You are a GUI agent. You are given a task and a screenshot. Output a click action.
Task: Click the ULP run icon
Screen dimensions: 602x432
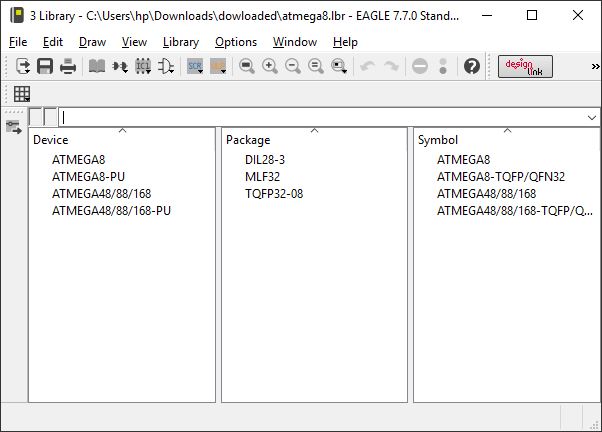coord(218,66)
